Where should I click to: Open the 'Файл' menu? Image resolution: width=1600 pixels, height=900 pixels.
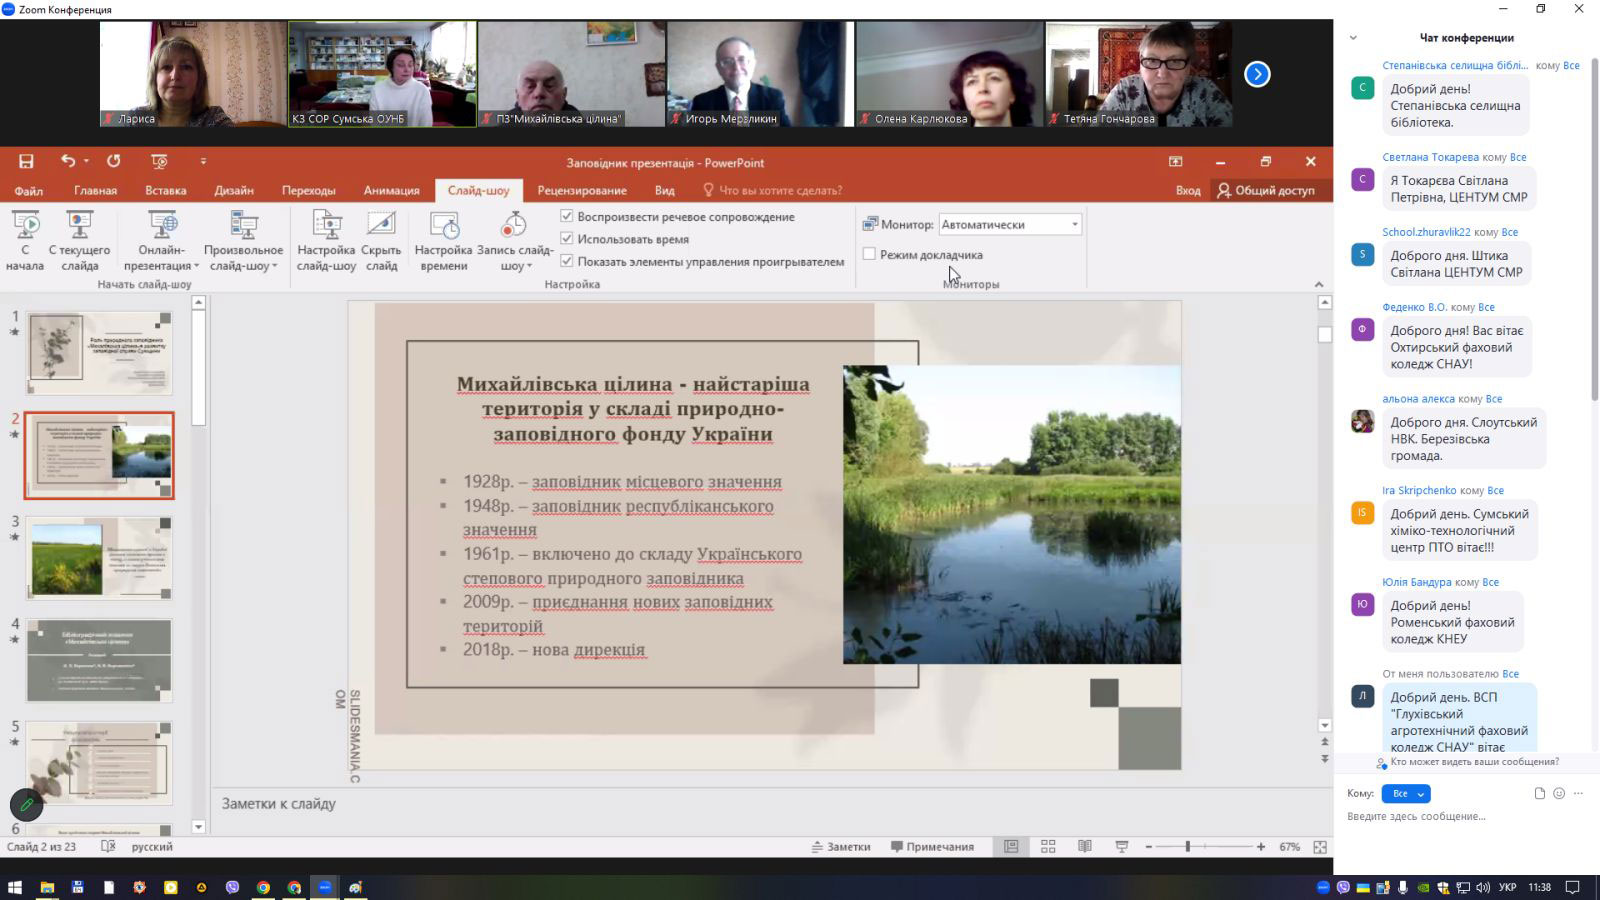[28, 190]
